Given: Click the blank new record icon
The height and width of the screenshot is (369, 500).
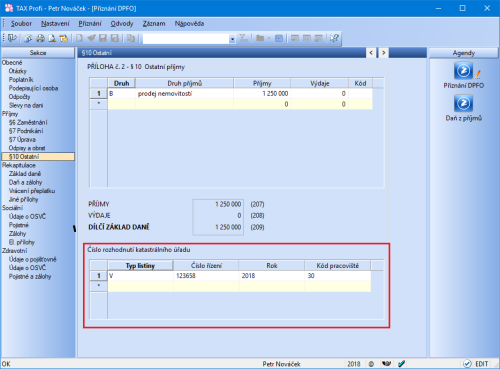Looking at the screenshot, I should (79, 38).
